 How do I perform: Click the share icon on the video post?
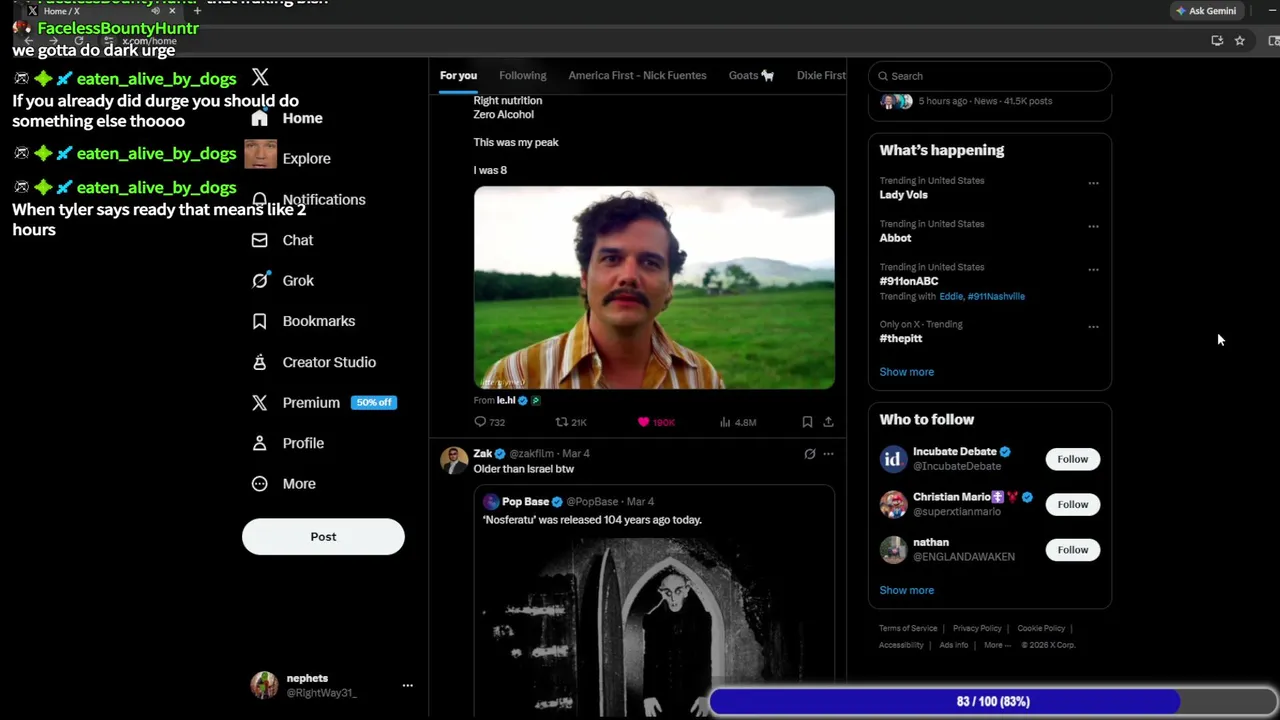[828, 422]
